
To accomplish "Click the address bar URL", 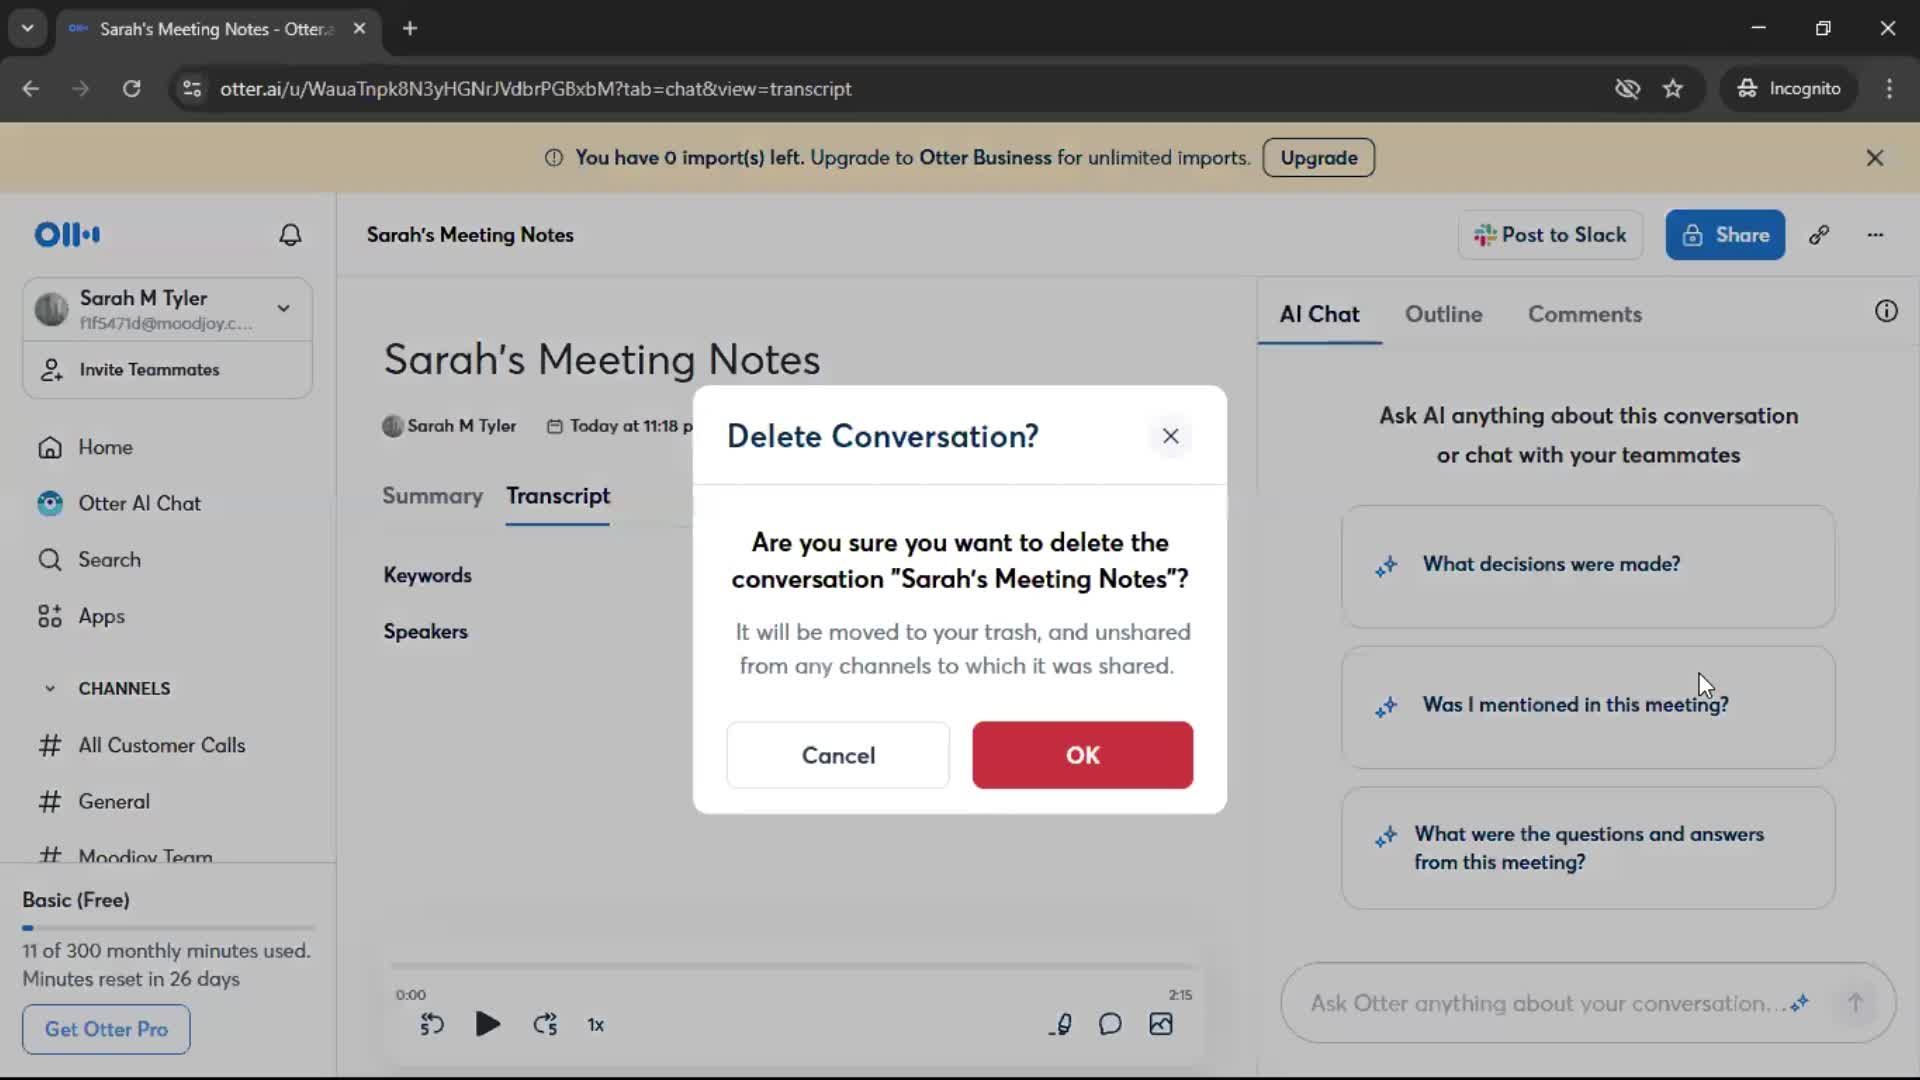I will point(536,88).
